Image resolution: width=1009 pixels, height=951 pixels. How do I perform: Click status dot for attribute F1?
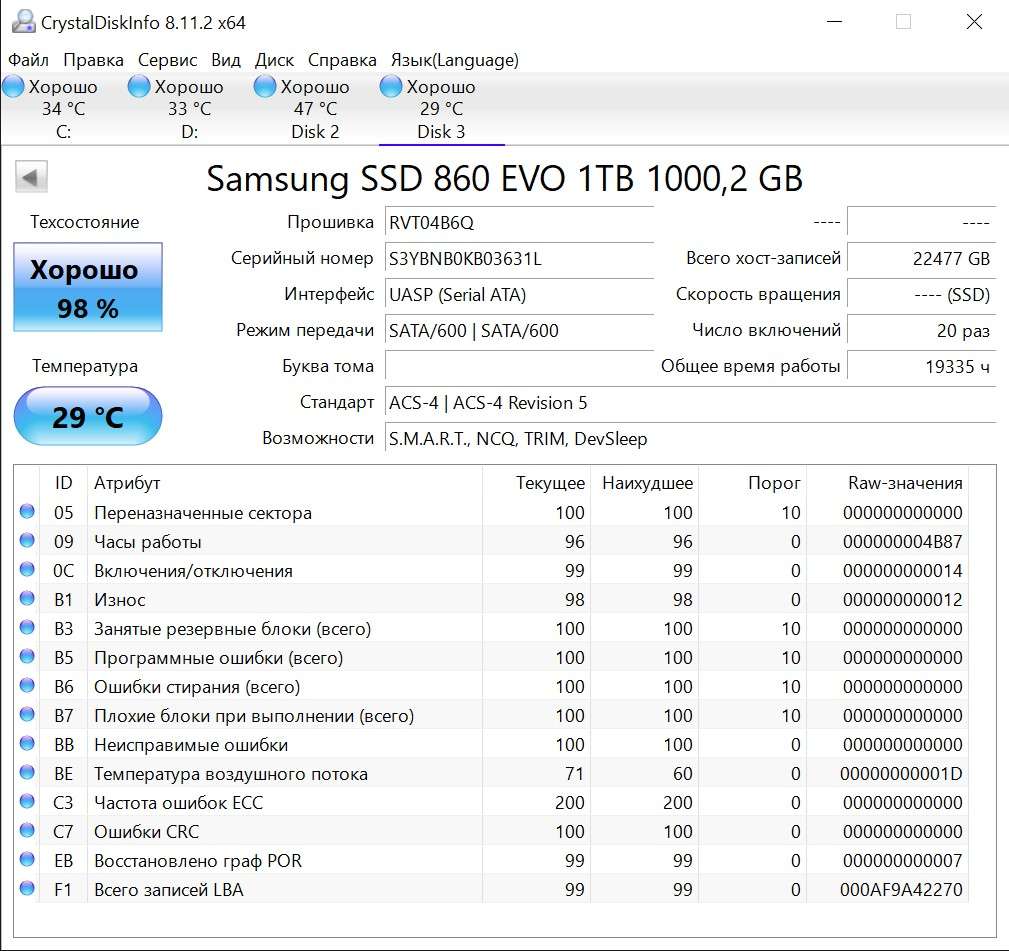pyautogui.click(x=27, y=888)
